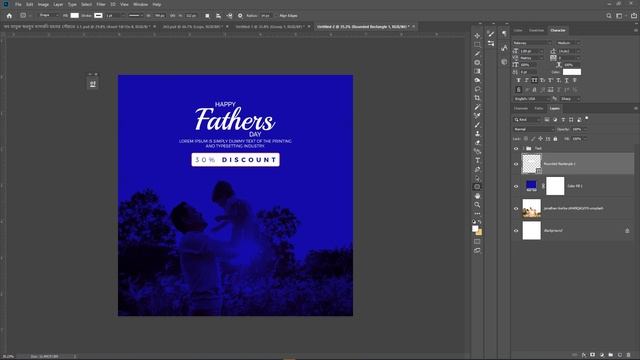
Task: Toggle Quick Mask mode icon
Action: pos(477,242)
